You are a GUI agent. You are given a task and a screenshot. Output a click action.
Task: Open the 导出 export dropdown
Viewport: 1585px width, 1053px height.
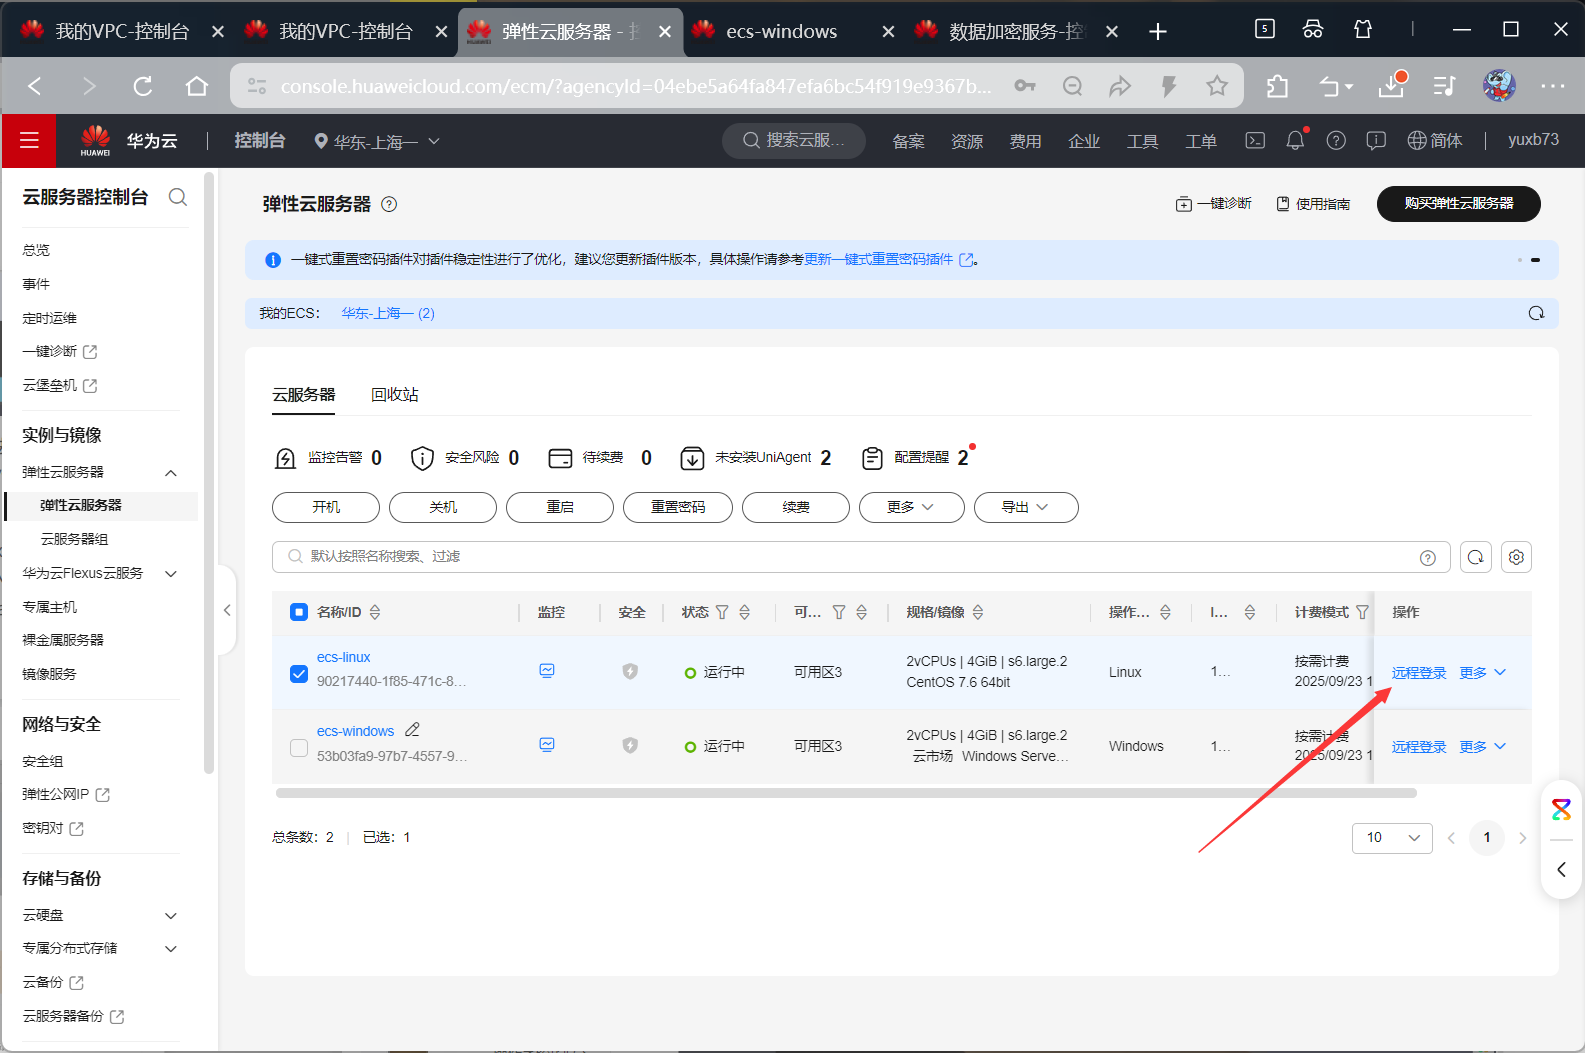pyautogui.click(x=1026, y=507)
